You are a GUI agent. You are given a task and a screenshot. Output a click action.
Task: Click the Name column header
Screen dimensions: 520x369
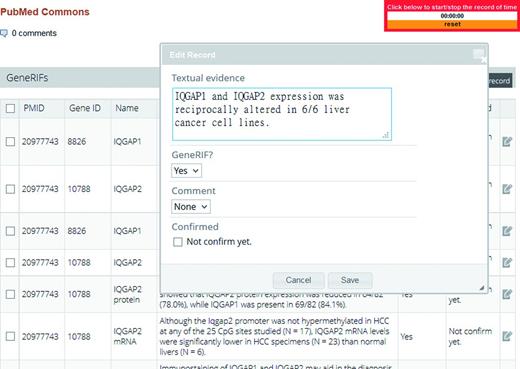click(127, 108)
